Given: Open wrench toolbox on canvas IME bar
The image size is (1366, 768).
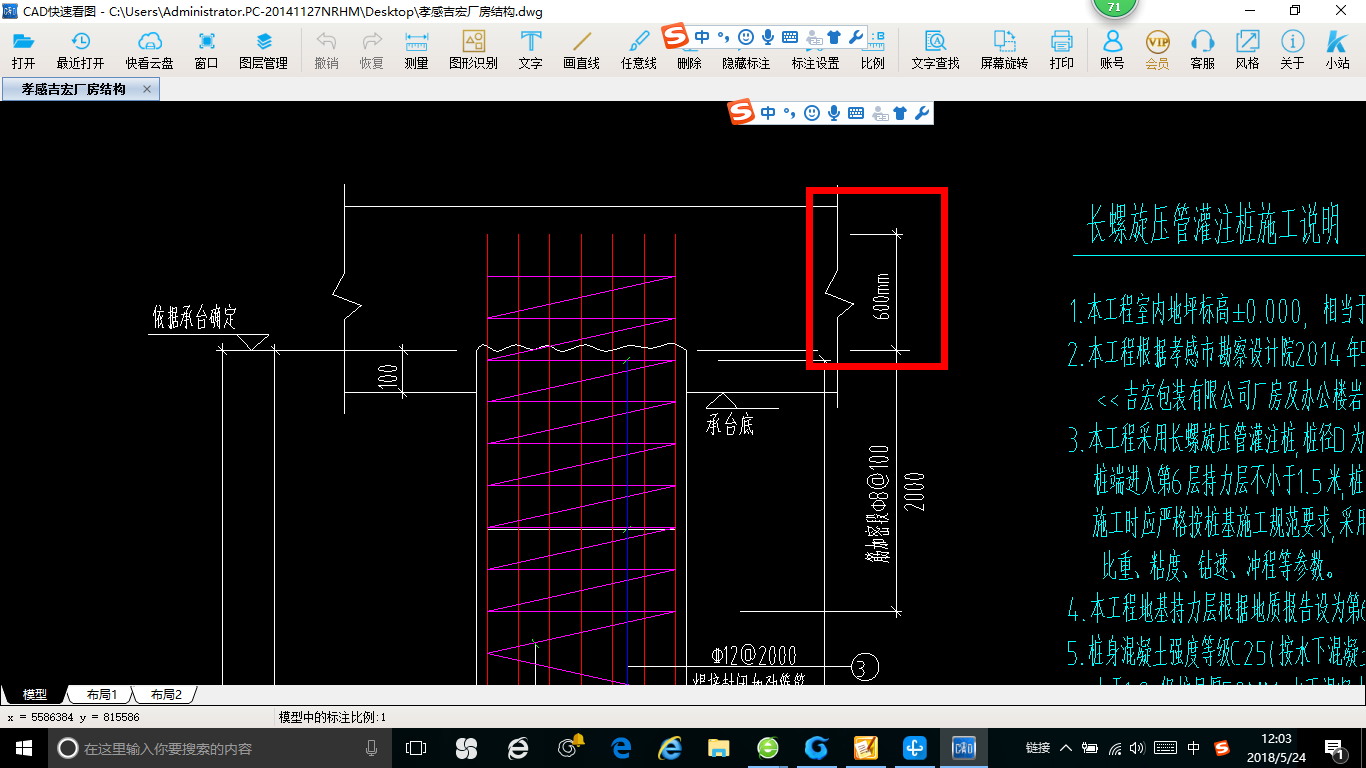Looking at the screenshot, I should 922,113.
